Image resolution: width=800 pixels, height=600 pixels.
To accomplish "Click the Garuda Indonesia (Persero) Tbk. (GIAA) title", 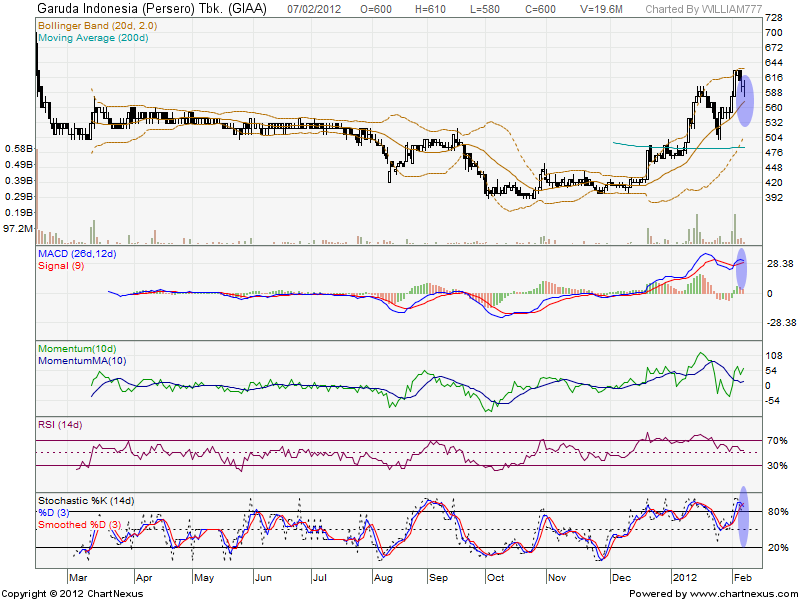I will [152, 9].
